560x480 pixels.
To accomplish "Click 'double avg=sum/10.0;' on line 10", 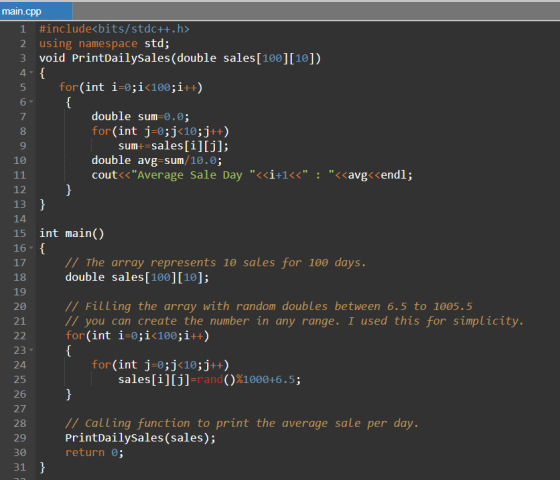I will point(157,161).
